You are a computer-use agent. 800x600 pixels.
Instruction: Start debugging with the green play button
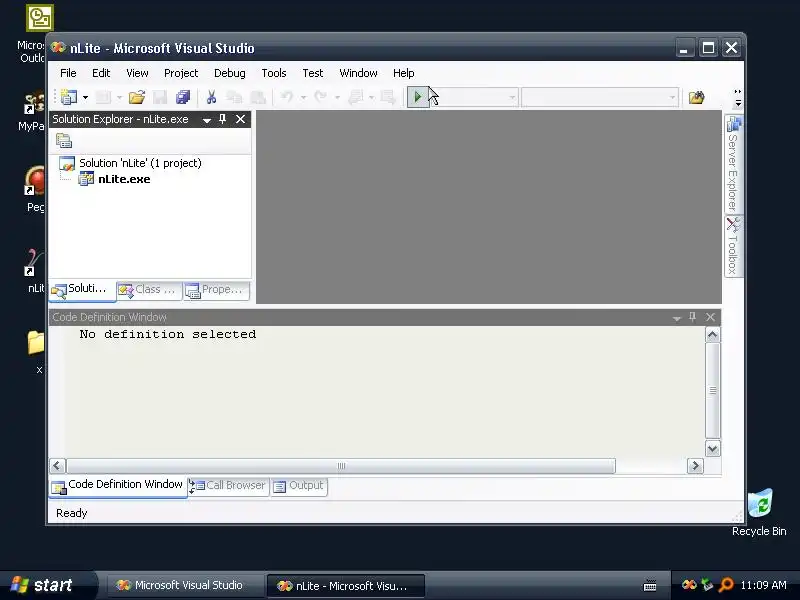[418, 97]
